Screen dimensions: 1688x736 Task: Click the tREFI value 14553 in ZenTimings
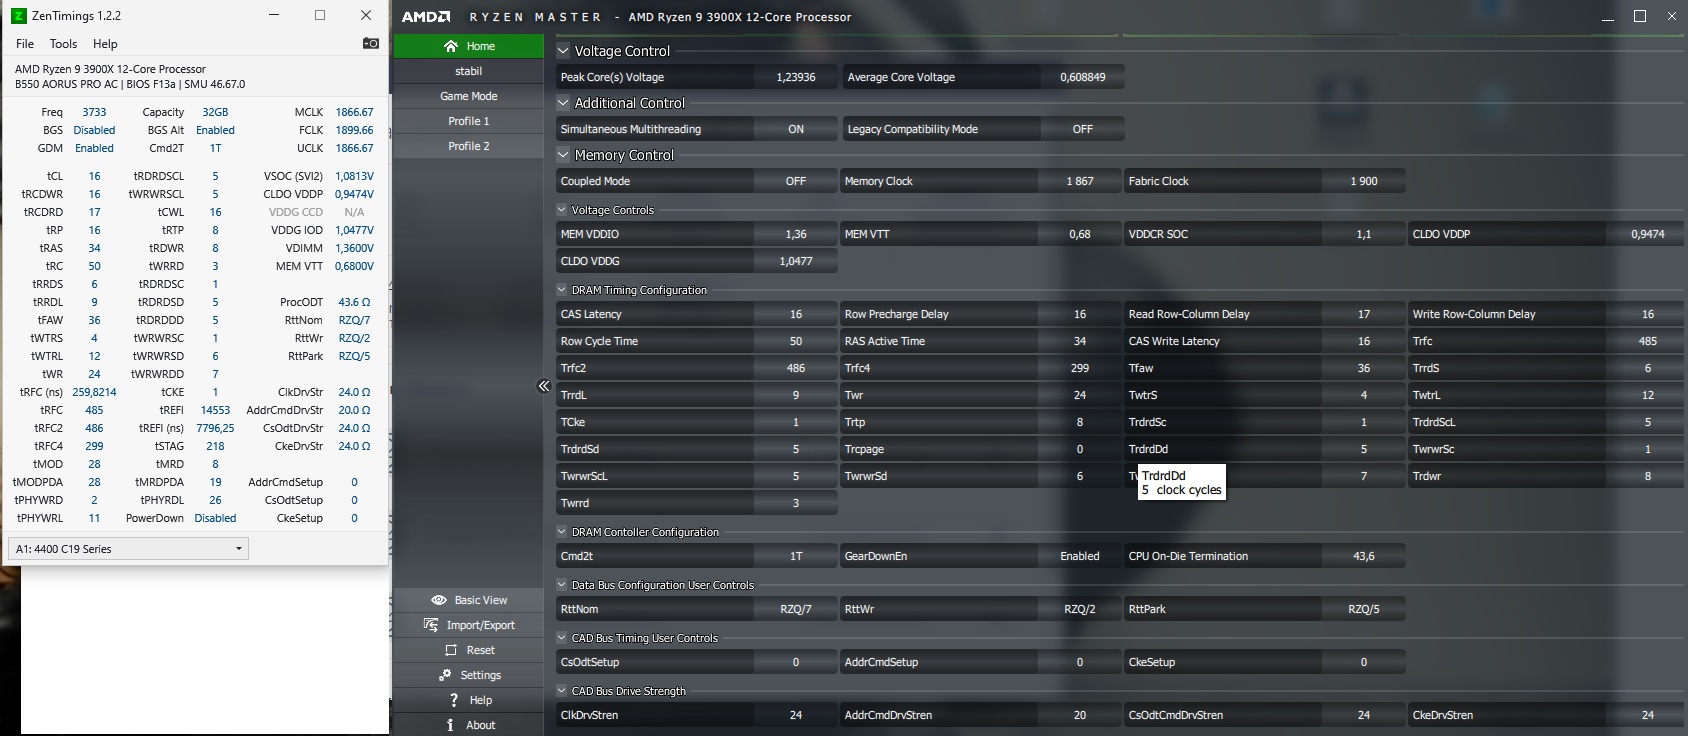pyautogui.click(x=215, y=410)
